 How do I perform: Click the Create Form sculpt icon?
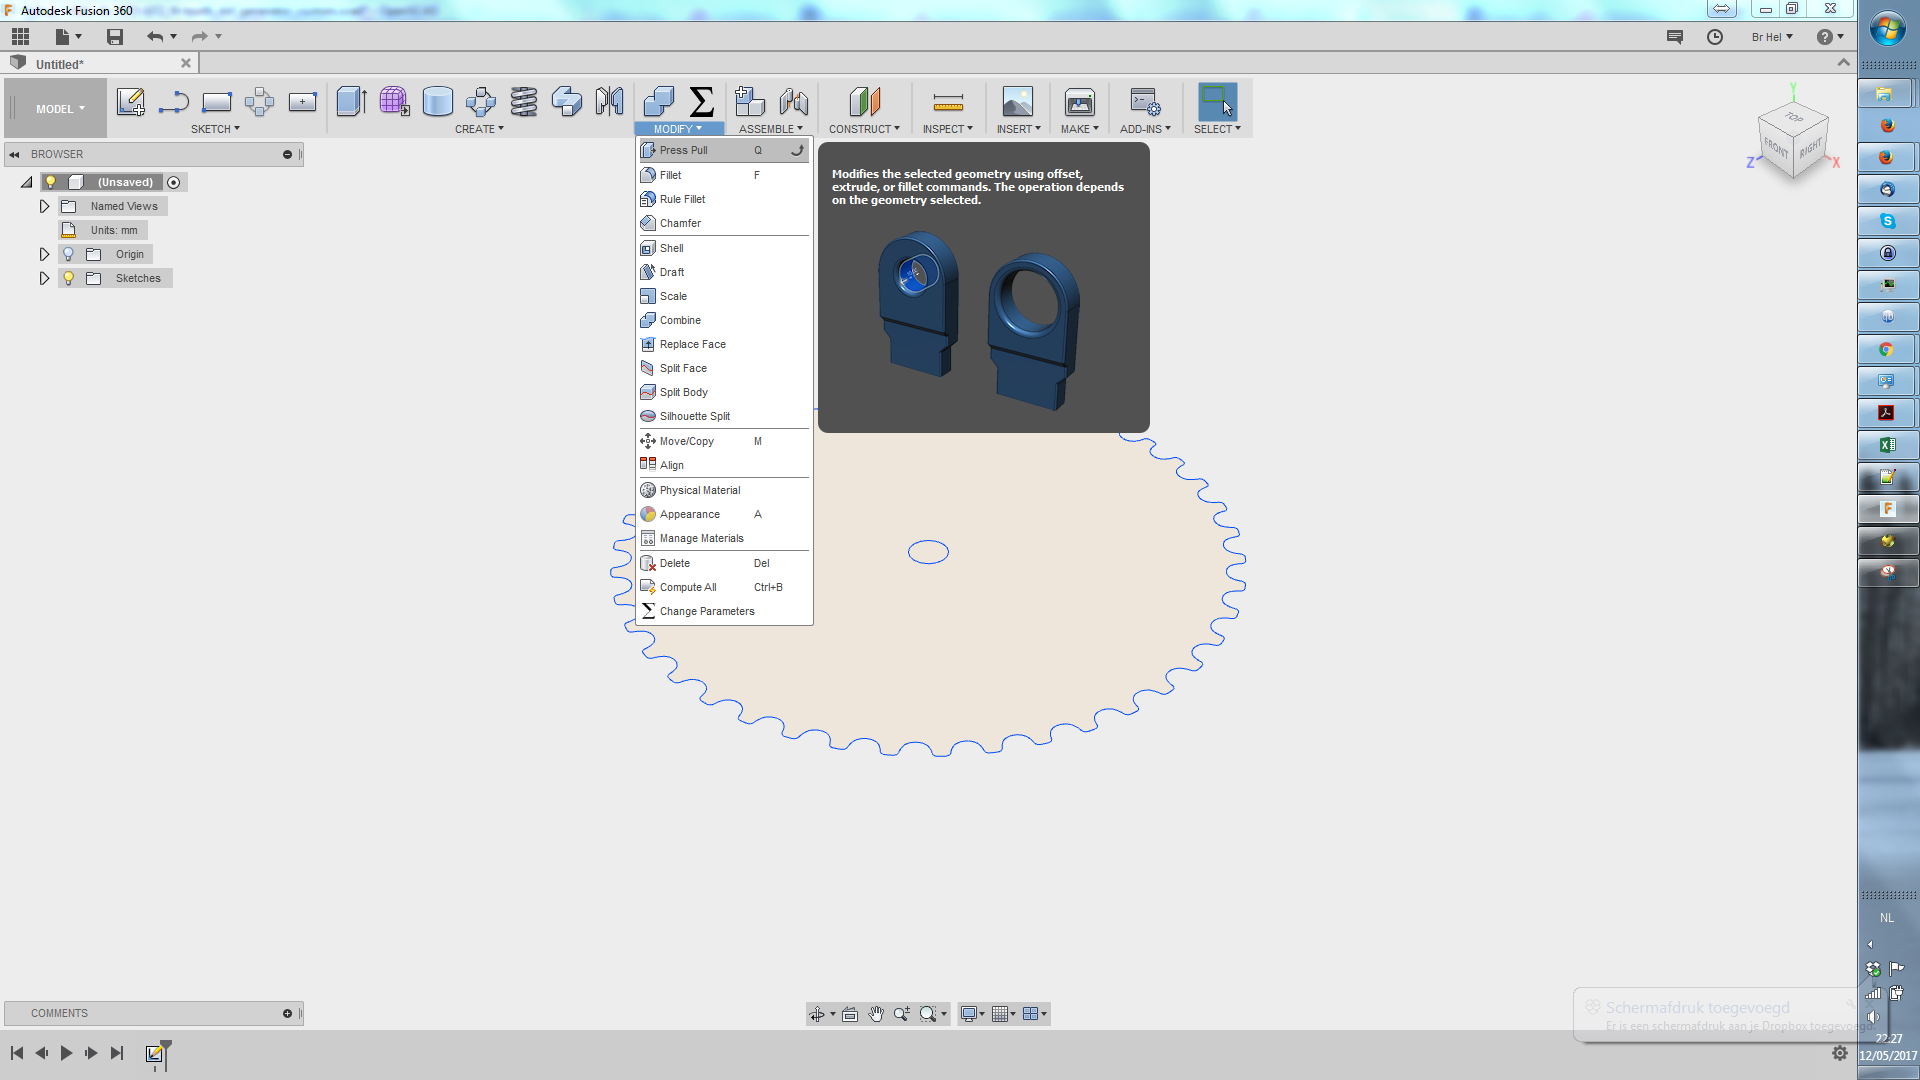[x=394, y=102]
